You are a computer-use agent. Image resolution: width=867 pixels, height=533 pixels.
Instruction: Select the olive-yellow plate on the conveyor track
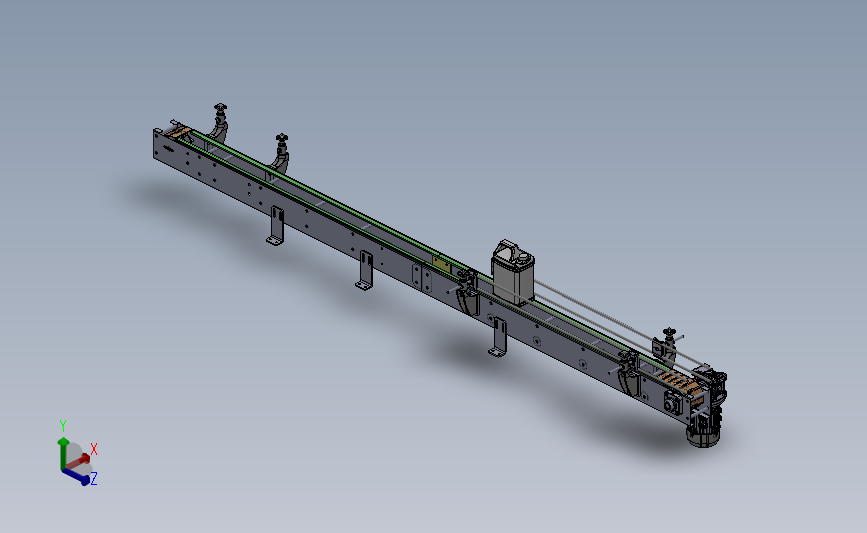click(x=442, y=264)
